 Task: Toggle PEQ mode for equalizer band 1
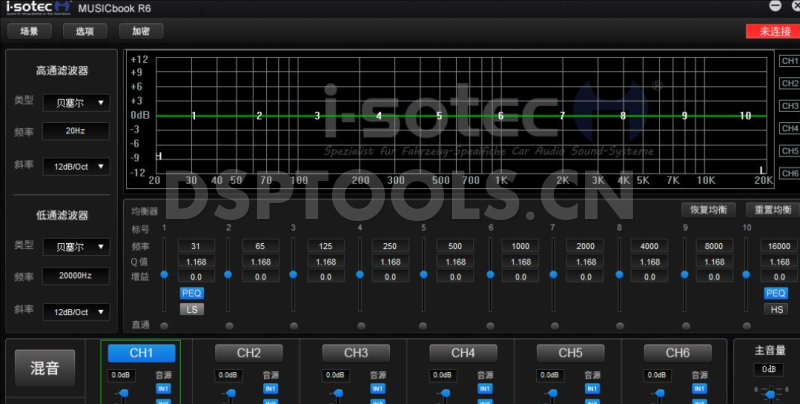coord(191,293)
